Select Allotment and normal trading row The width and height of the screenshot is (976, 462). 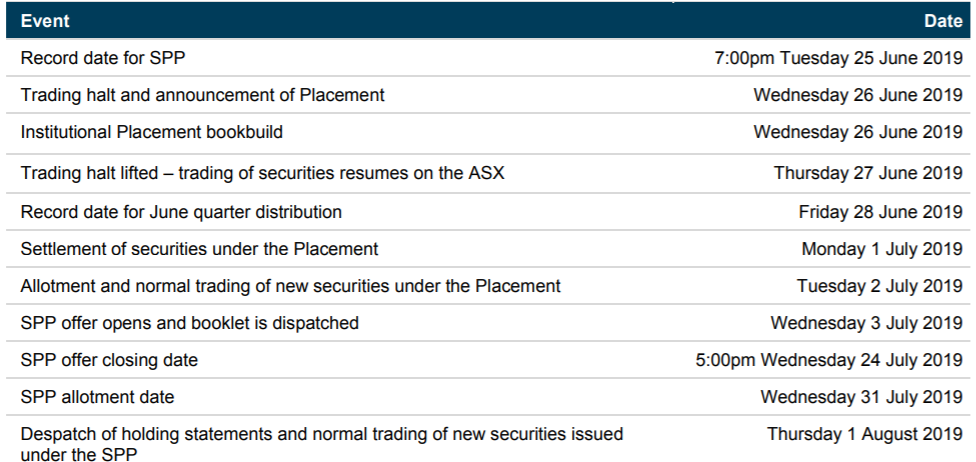(488, 286)
